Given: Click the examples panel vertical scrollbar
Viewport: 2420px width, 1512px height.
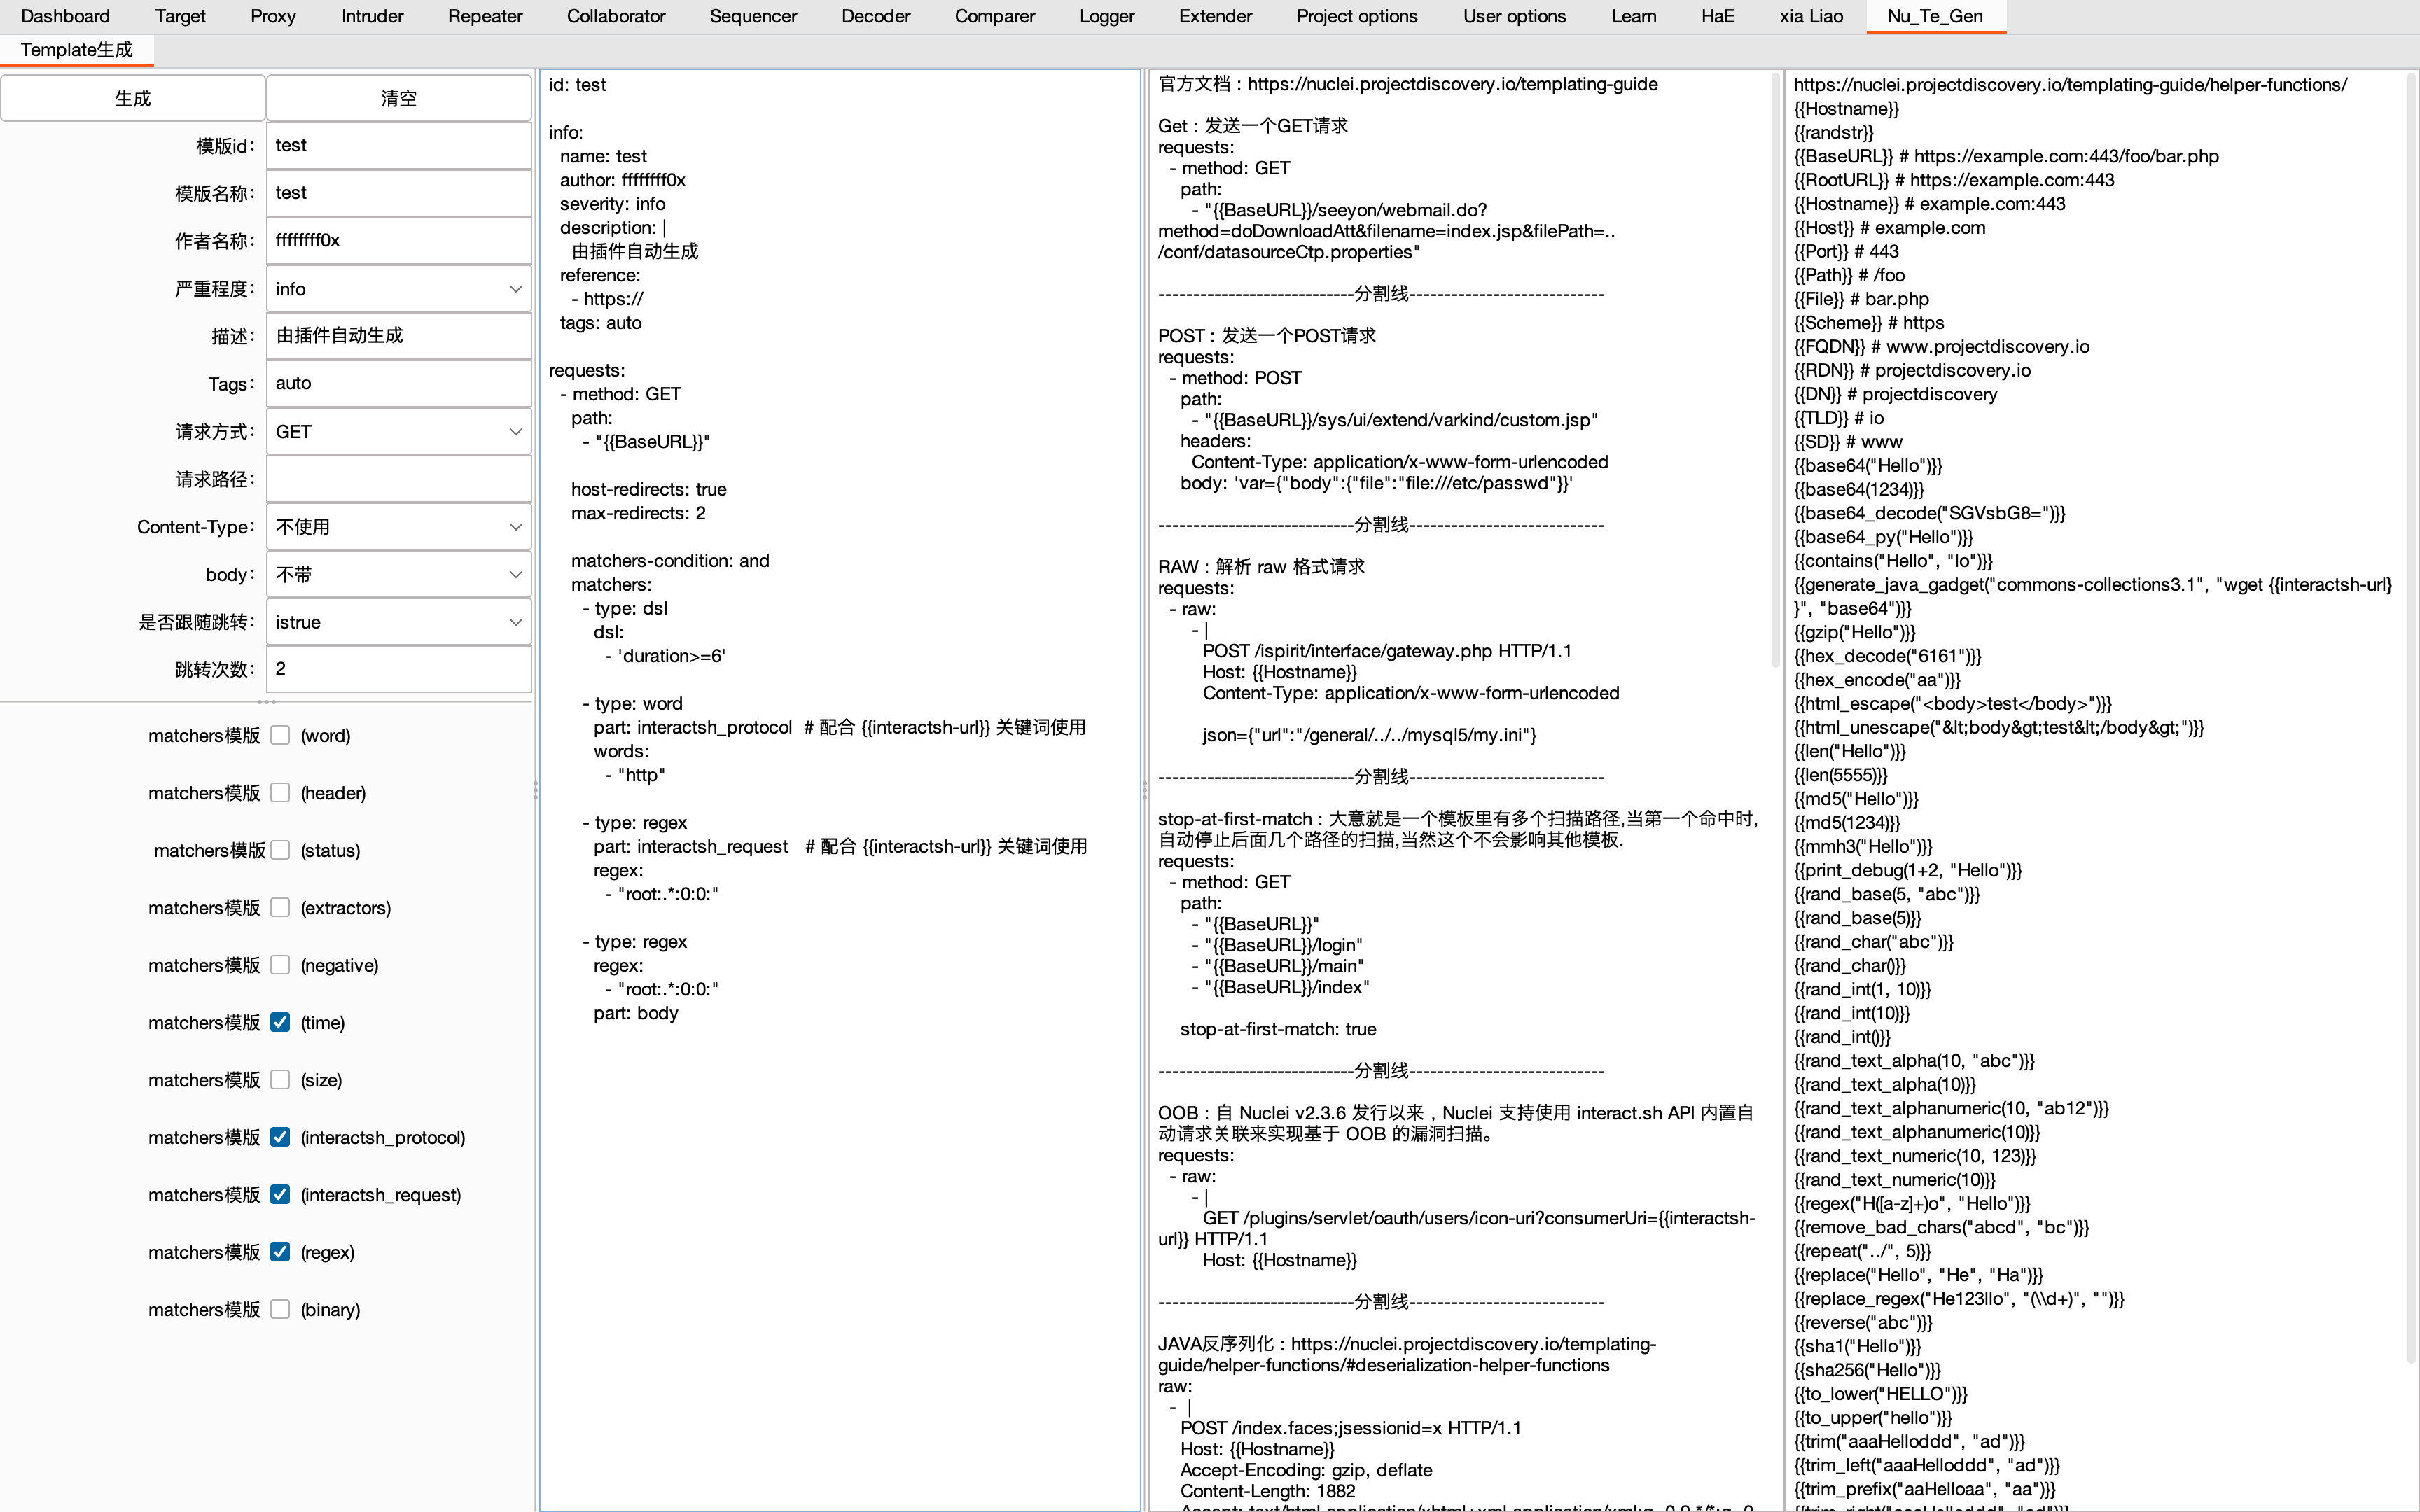Looking at the screenshot, I should tap(1775, 370).
